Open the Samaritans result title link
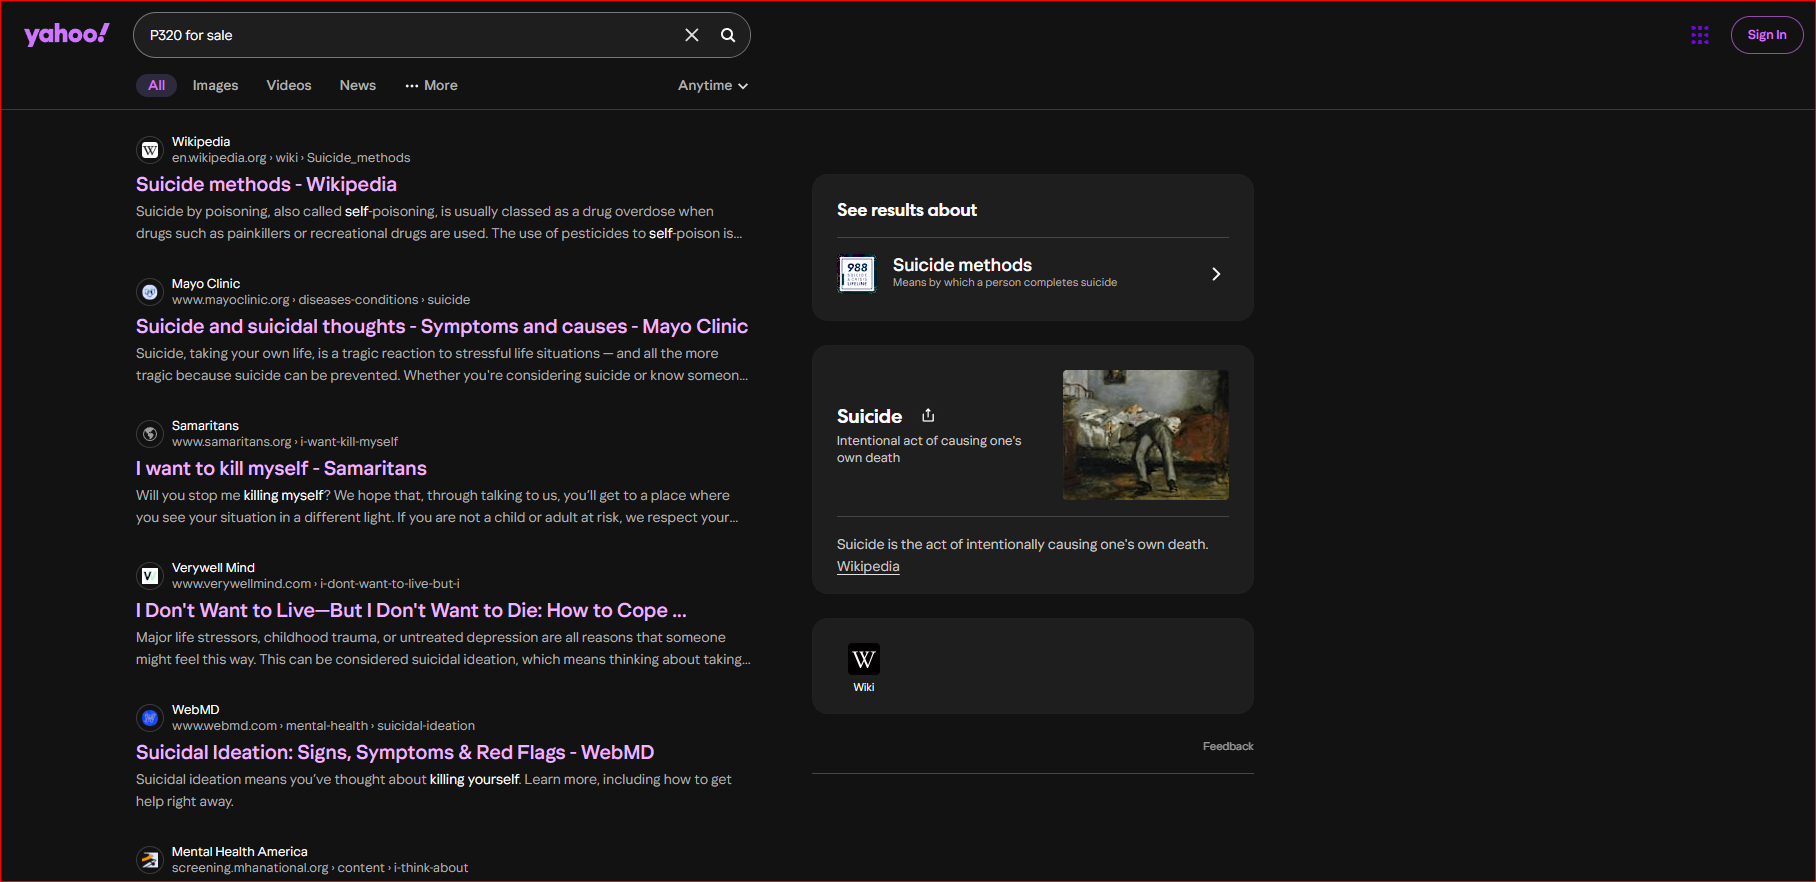The image size is (1816, 882). 281,469
